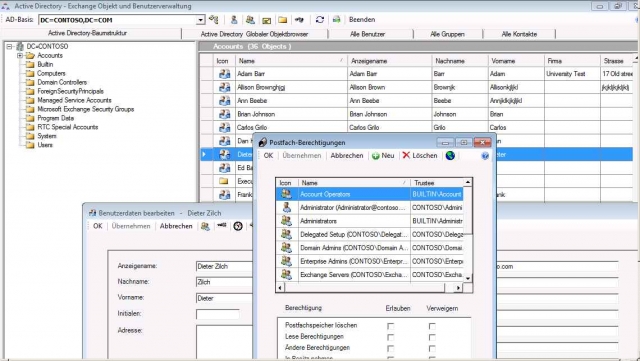Viewport: 640px width, 361px height.
Task: Click the folder icon of the Execu row
Action: [x=224, y=181]
